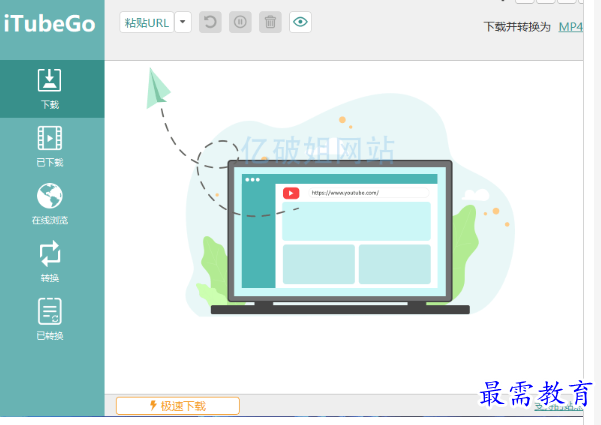601x425 pixels.
Task: Toggle the eye private mode icon
Action: 300,22
